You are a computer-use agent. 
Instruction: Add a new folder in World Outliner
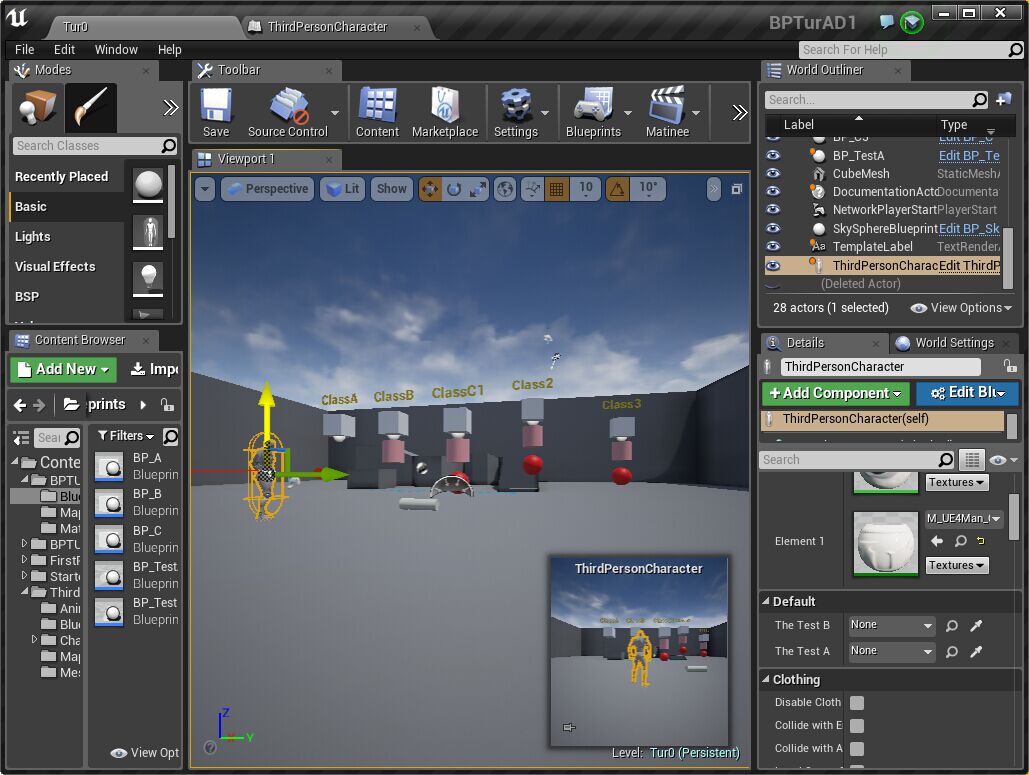tap(1004, 100)
